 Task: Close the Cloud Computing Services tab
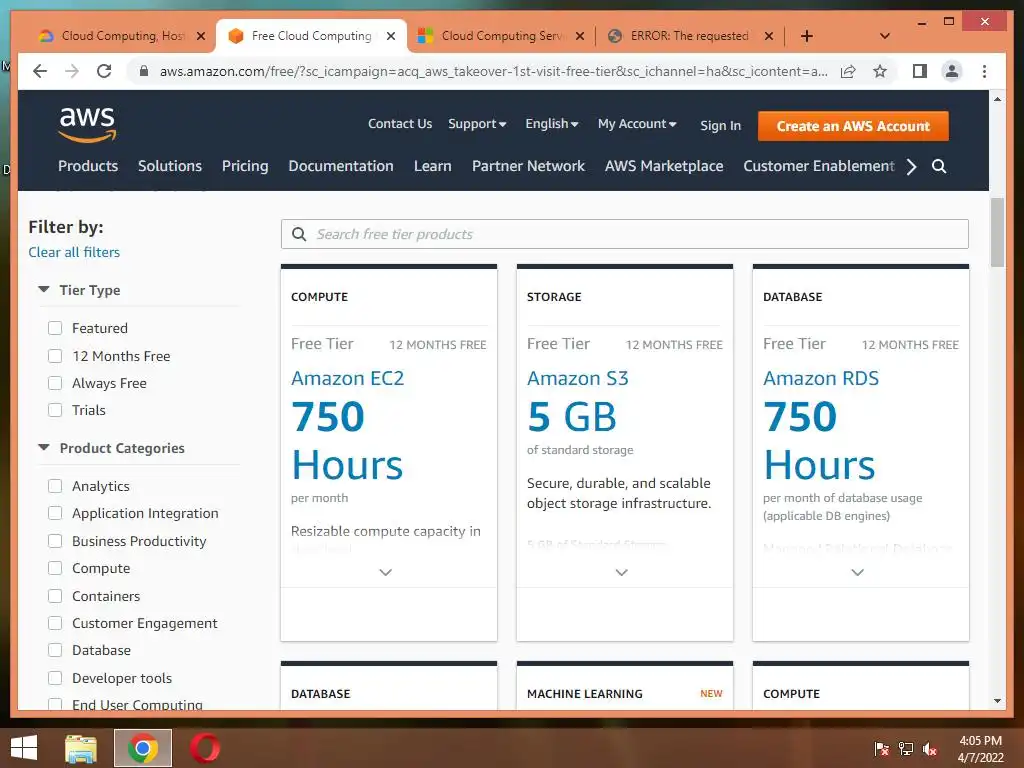click(x=579, y=36)
